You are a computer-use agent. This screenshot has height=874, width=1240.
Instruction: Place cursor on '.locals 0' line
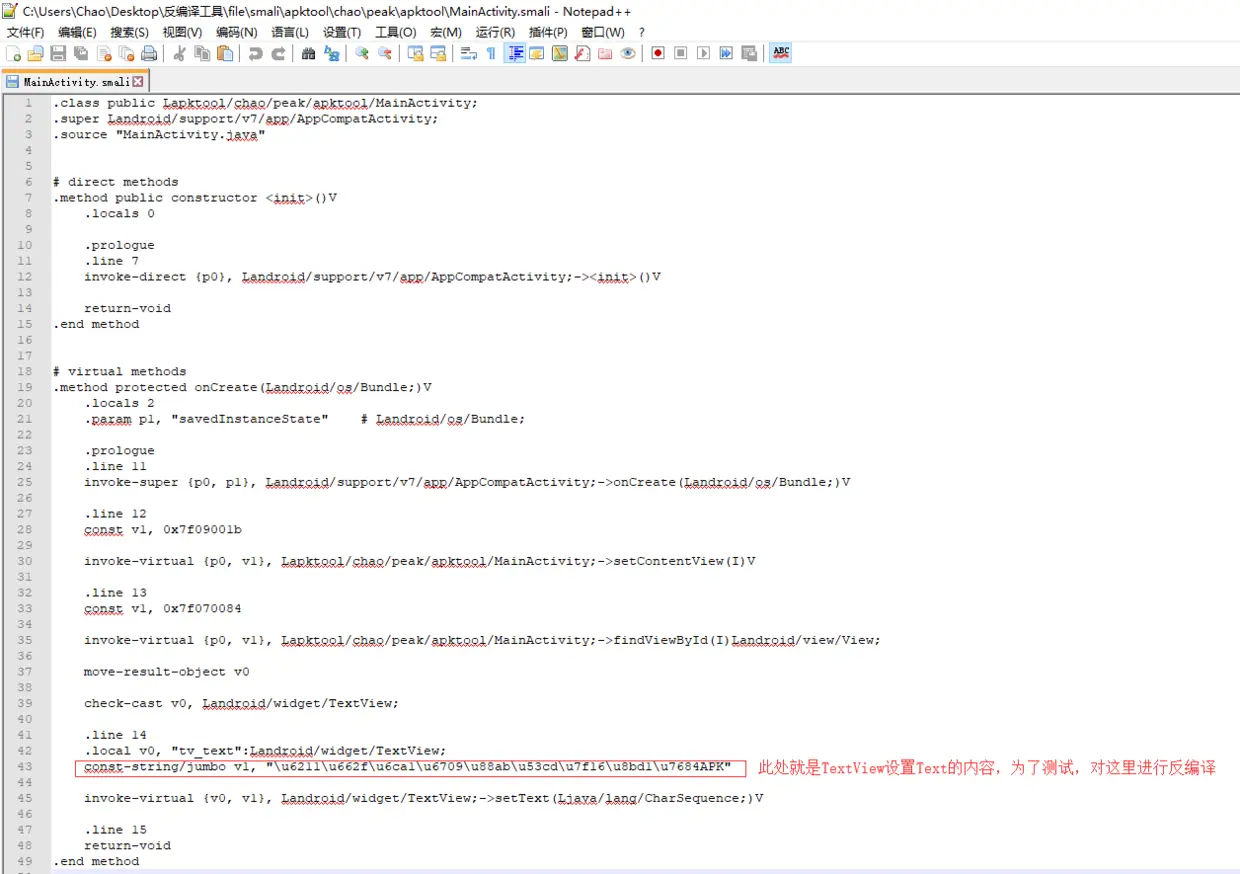click(x=119, y=213)
